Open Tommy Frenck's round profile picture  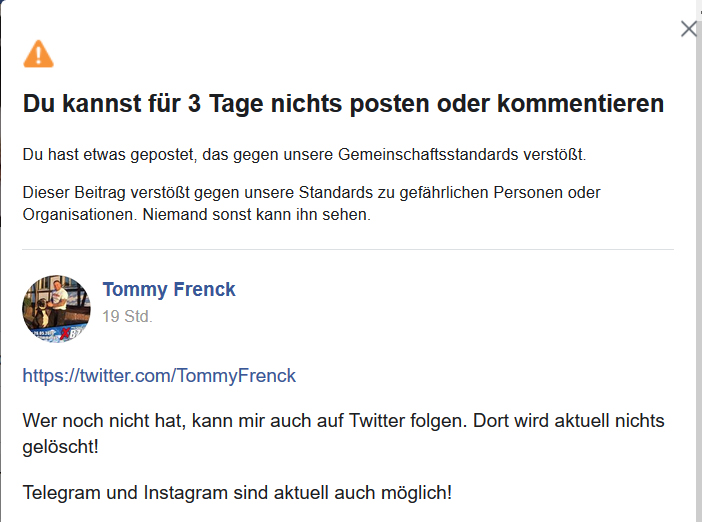(x=56, y=309)
